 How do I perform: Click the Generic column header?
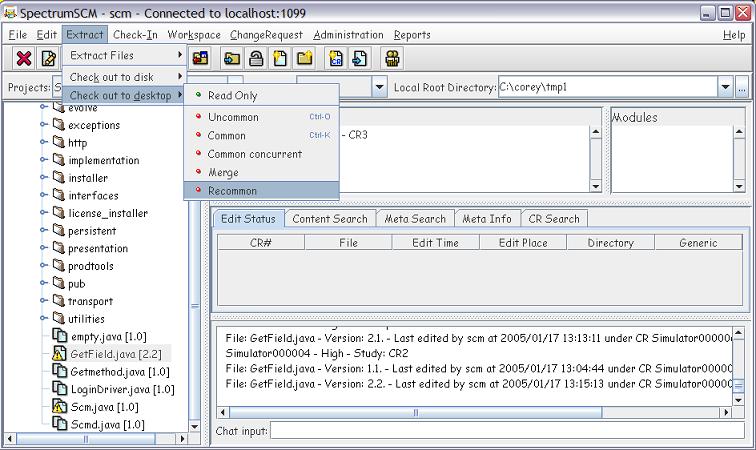[698, 243]
